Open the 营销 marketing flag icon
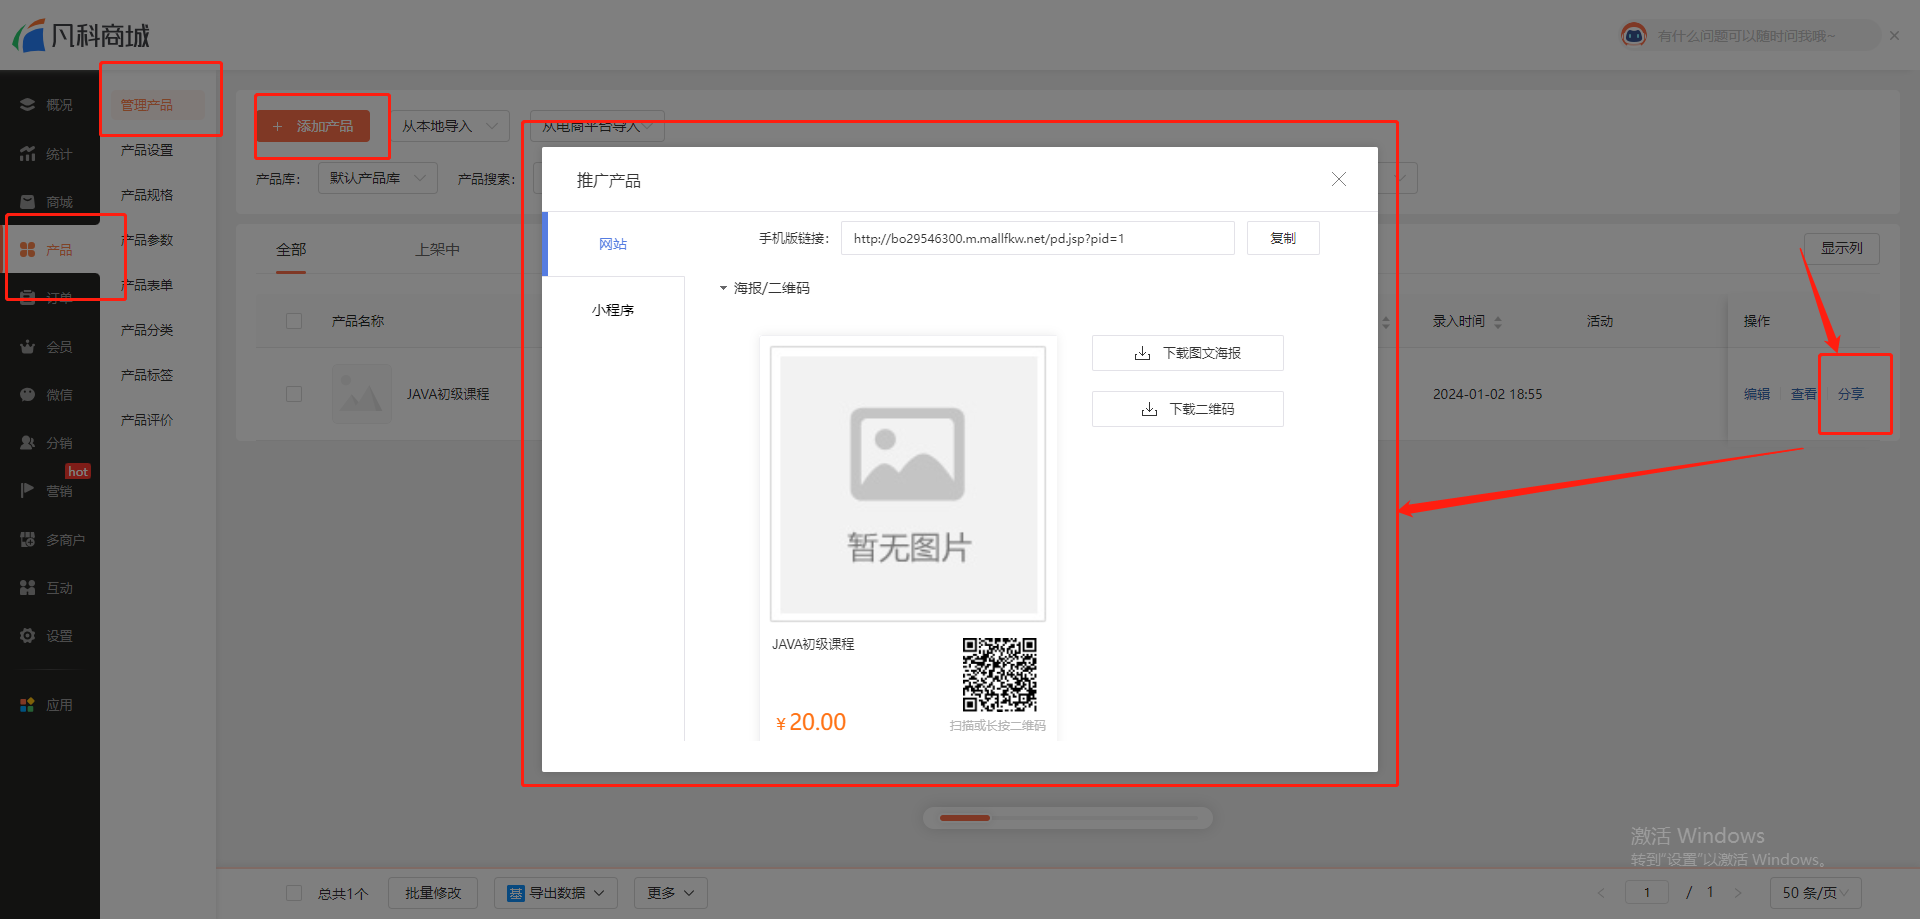 [27, 490]
